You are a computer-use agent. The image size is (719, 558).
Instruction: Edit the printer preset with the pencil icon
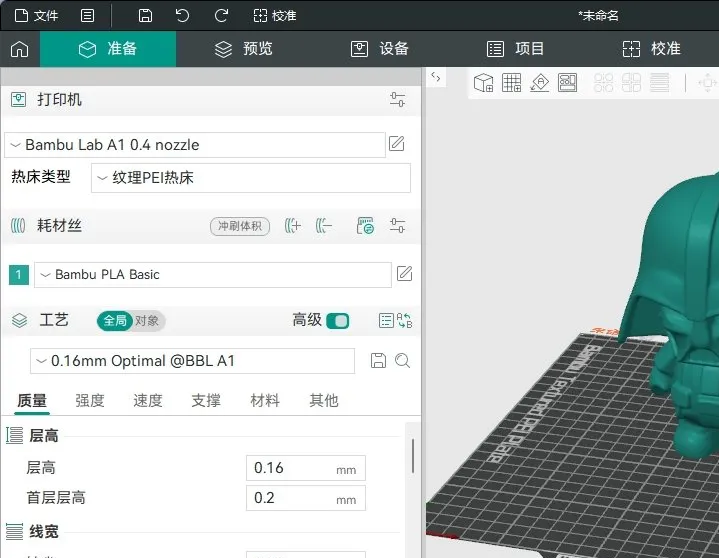pyautogui.click(x=397, y=144)
